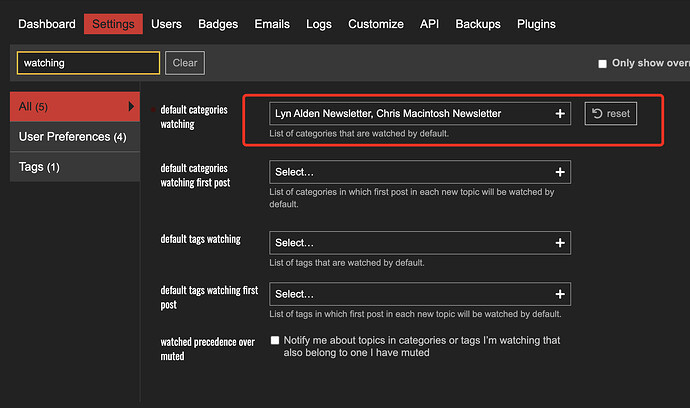Open the Plugins tab

coord(536,24)
